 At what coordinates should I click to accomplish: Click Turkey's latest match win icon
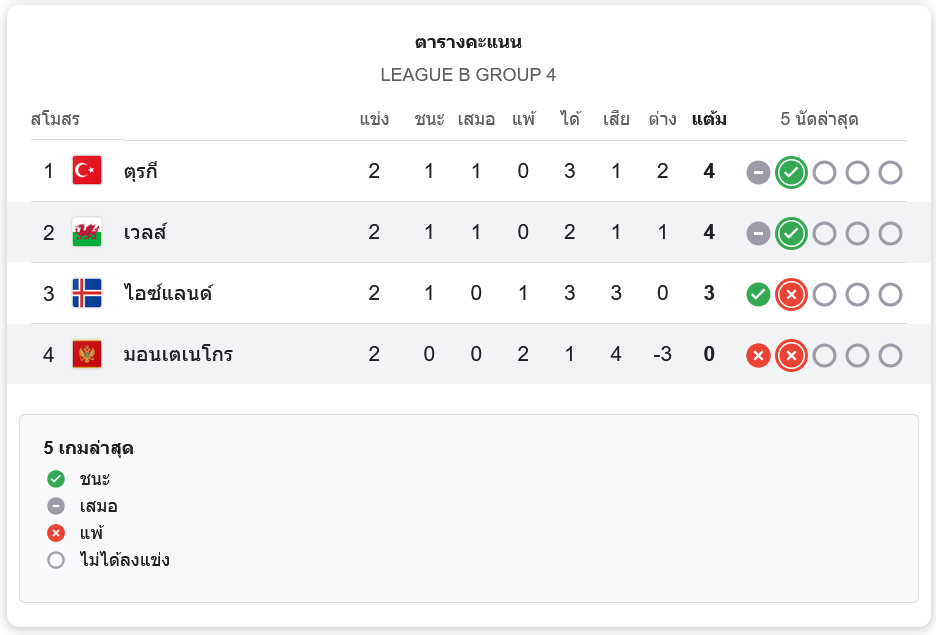791,172
